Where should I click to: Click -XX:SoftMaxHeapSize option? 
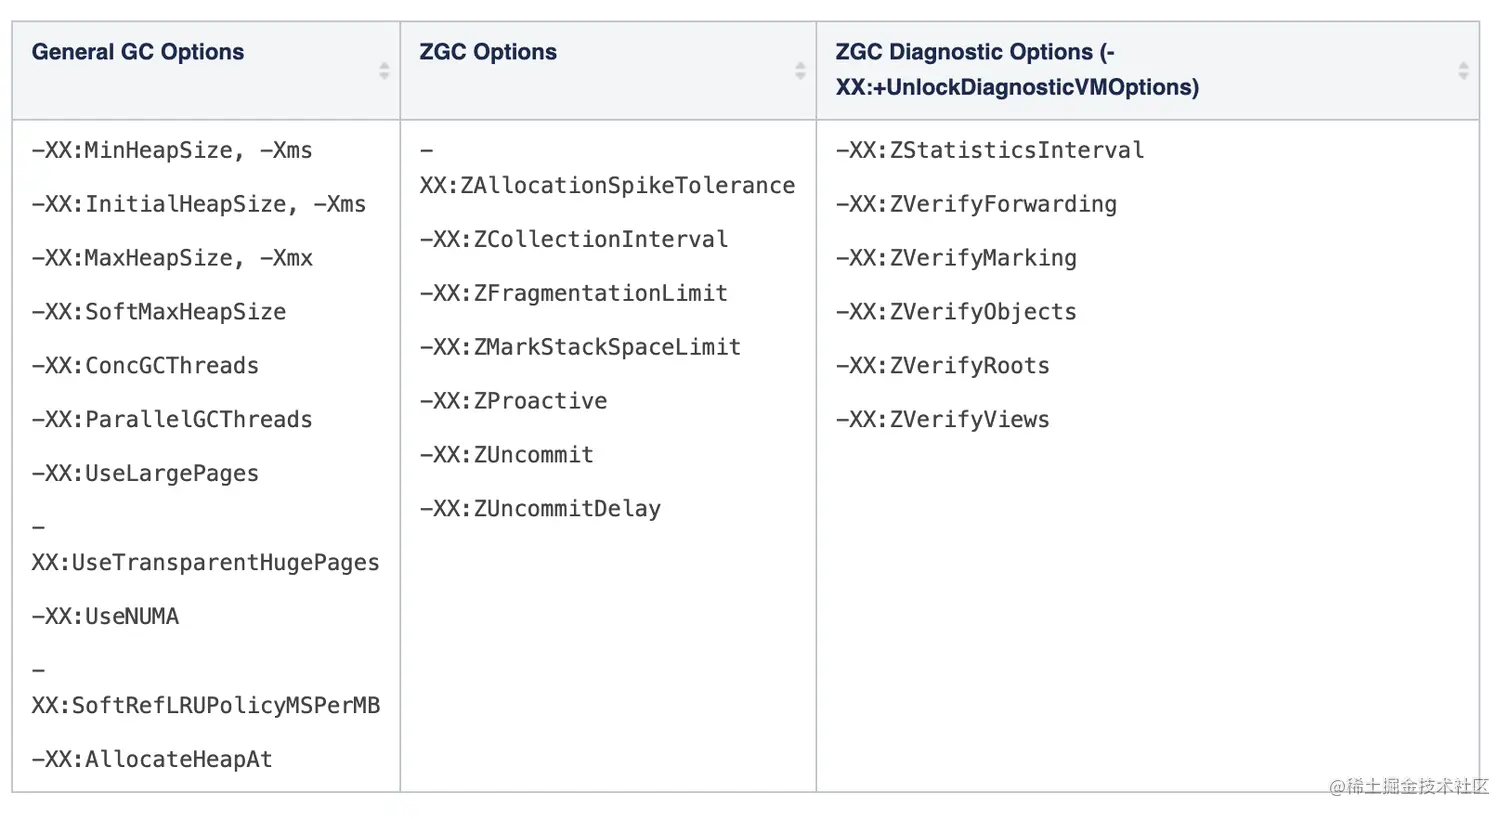coord(159,312)
